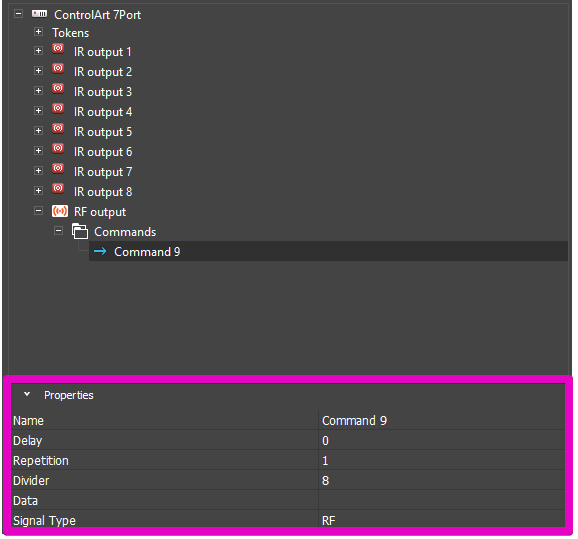Screen dimensions: 578x539
Task: Click the Data property label
Action: click(25, 501)
